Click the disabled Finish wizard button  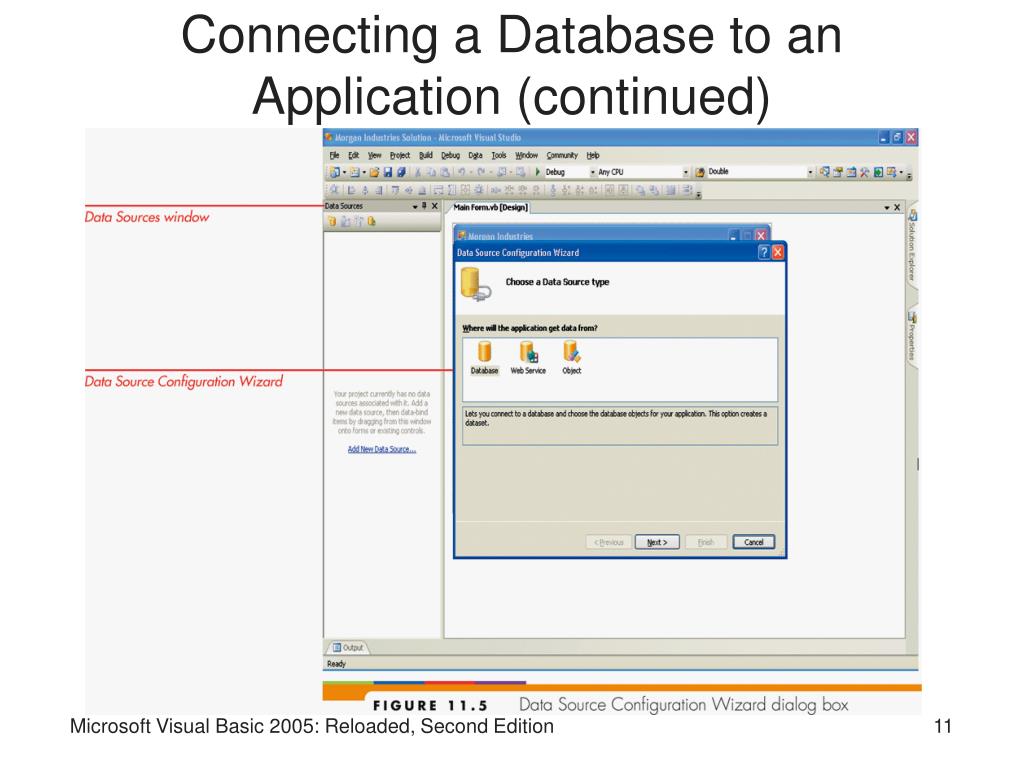706,542
